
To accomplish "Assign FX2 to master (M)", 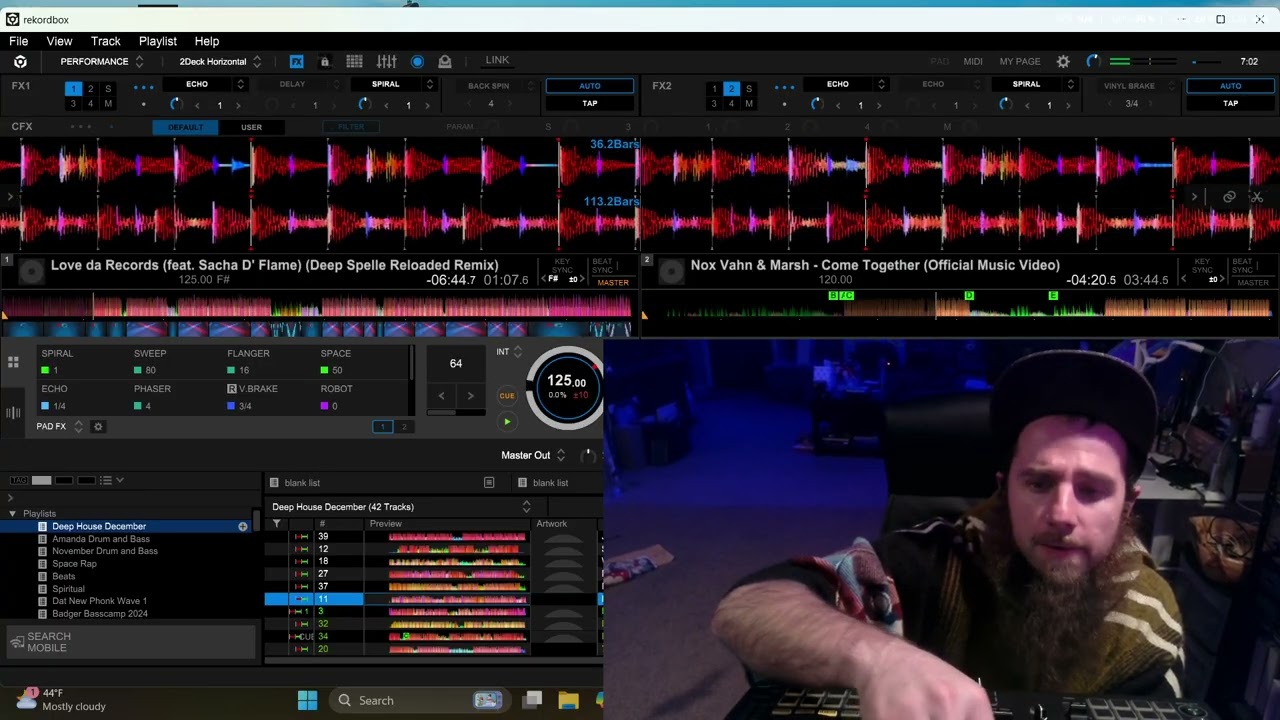I will [x=749, y=104].
